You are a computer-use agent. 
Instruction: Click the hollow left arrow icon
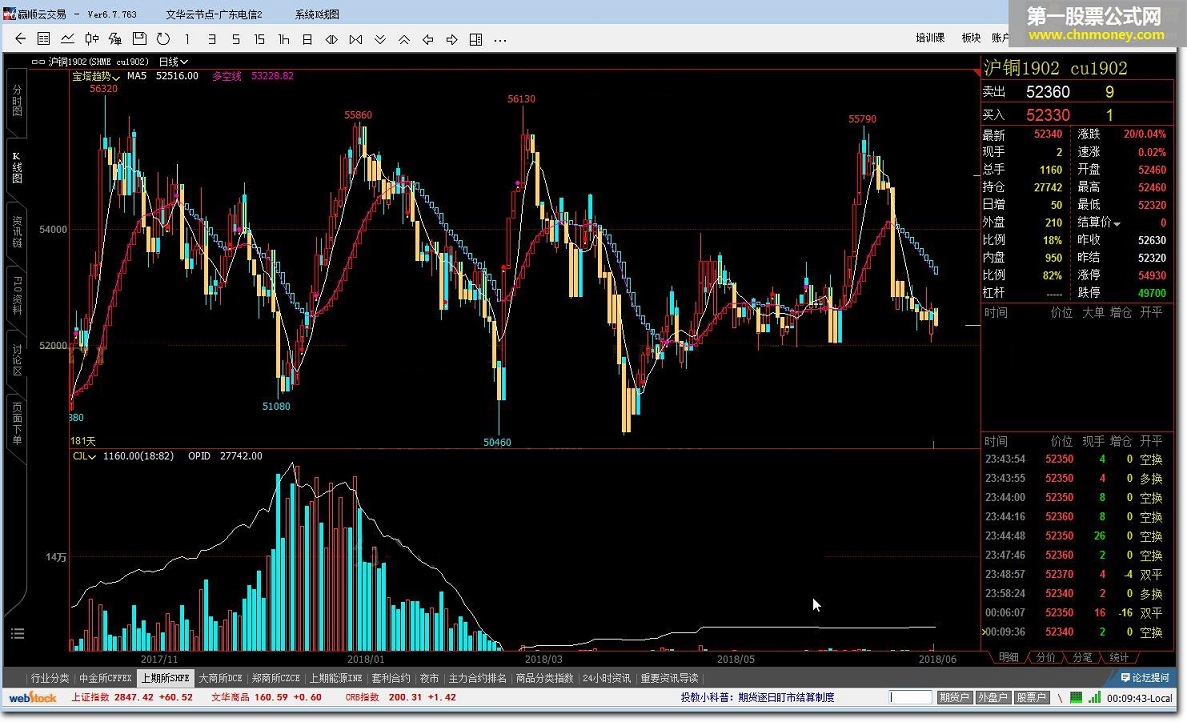428,39
